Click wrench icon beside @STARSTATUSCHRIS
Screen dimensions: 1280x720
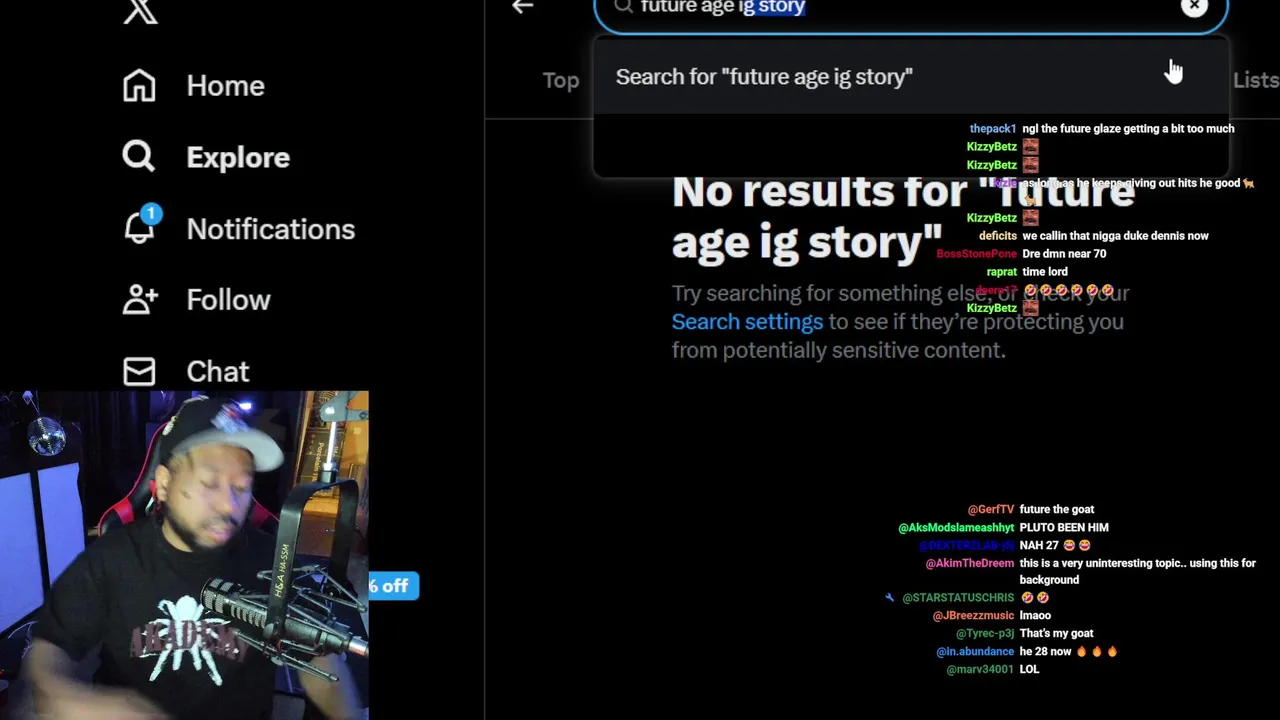click(x=889, y=597)
